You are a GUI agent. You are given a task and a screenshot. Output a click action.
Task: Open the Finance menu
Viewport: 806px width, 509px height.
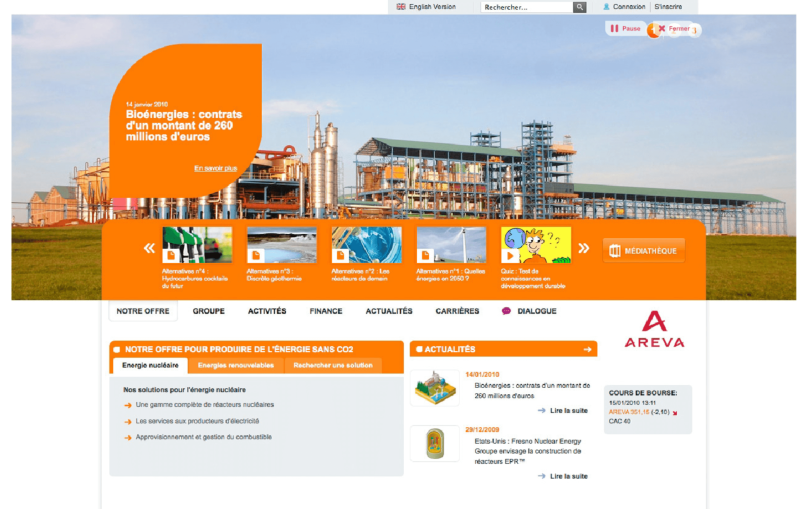326,311
